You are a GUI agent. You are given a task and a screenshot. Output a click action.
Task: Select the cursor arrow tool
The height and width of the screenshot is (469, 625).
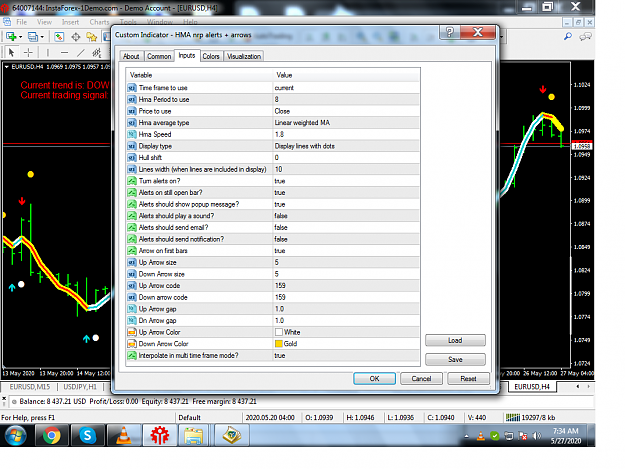click(12, 52)
